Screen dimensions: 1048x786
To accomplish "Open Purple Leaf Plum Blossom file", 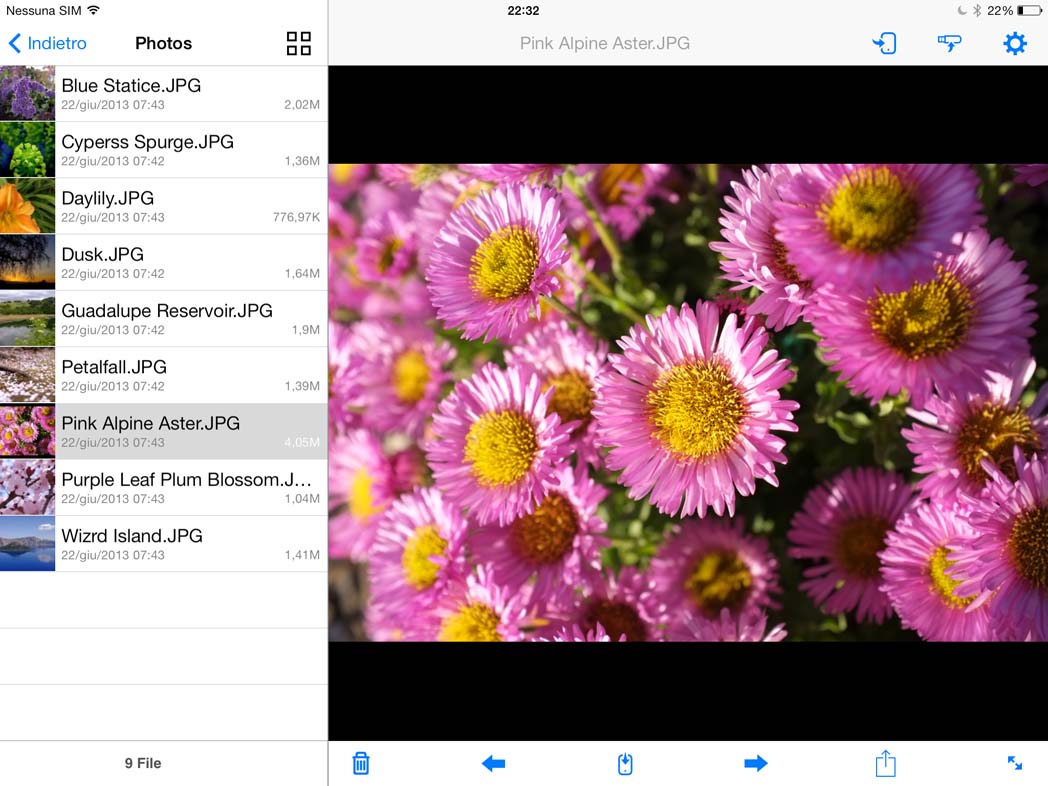I will (164, 487).
